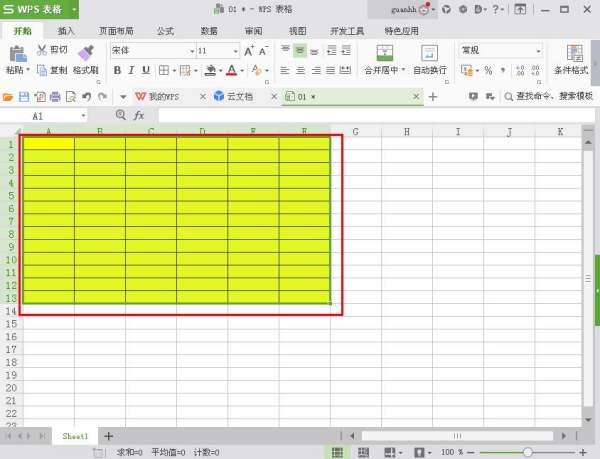The image size is (600, 459).
Task: Click the Copy (复制) icon
Action: [x=42, y=71]
